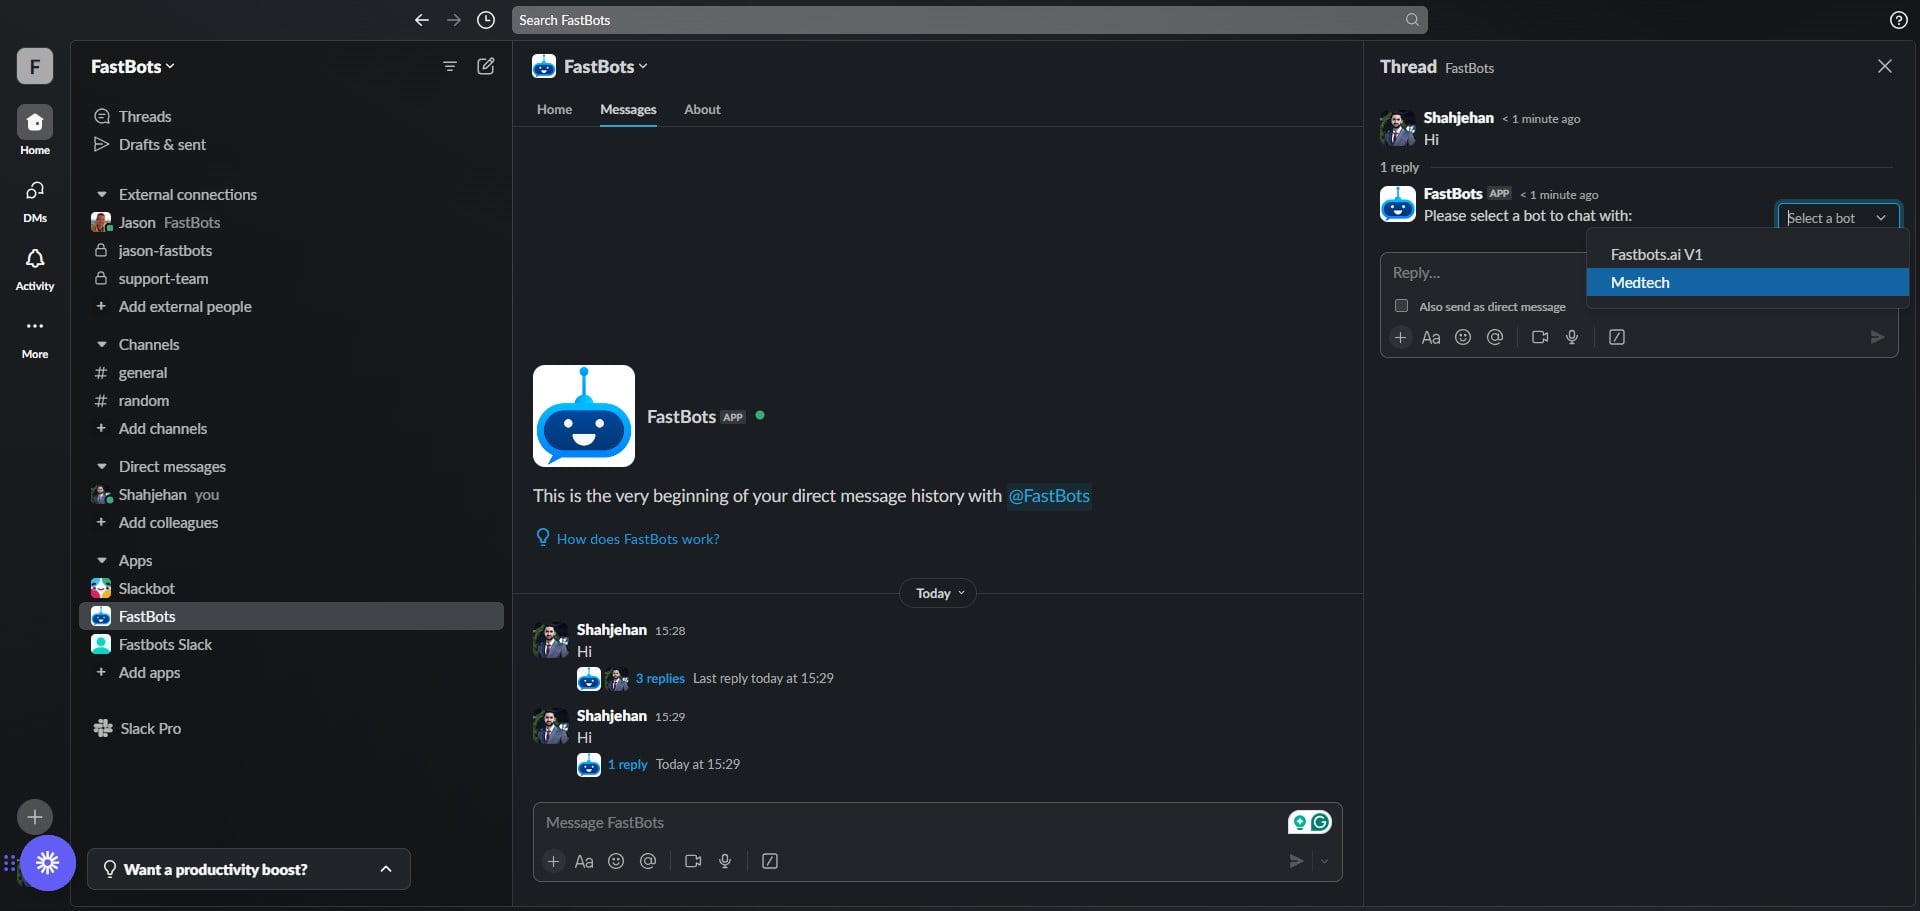Viewport: 1920px width, 911px height.
Task: Open the FastBots workspace name dropdown
Action: [133, 66]
